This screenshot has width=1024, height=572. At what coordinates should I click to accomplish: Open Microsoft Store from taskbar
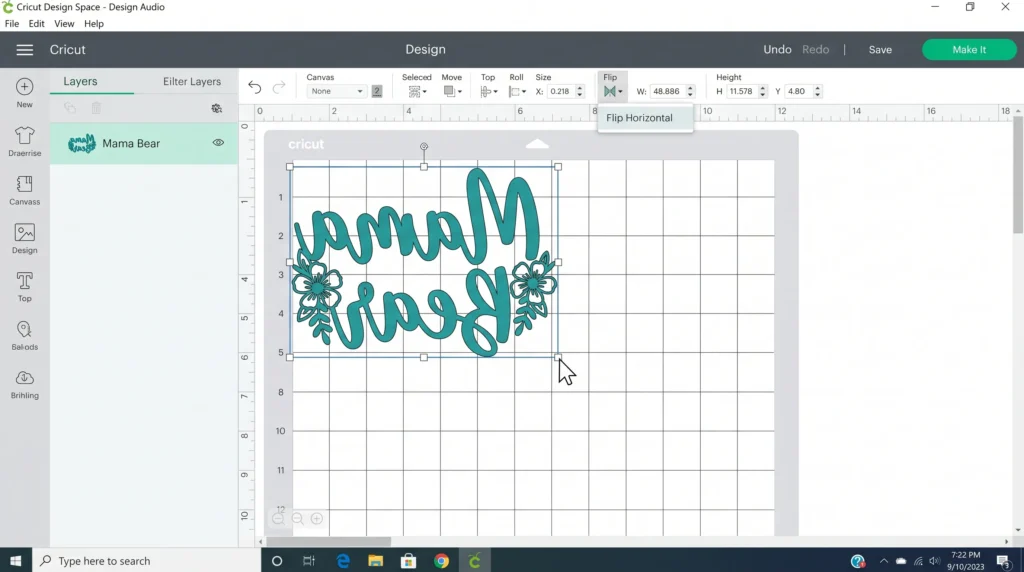coord(408,561)
